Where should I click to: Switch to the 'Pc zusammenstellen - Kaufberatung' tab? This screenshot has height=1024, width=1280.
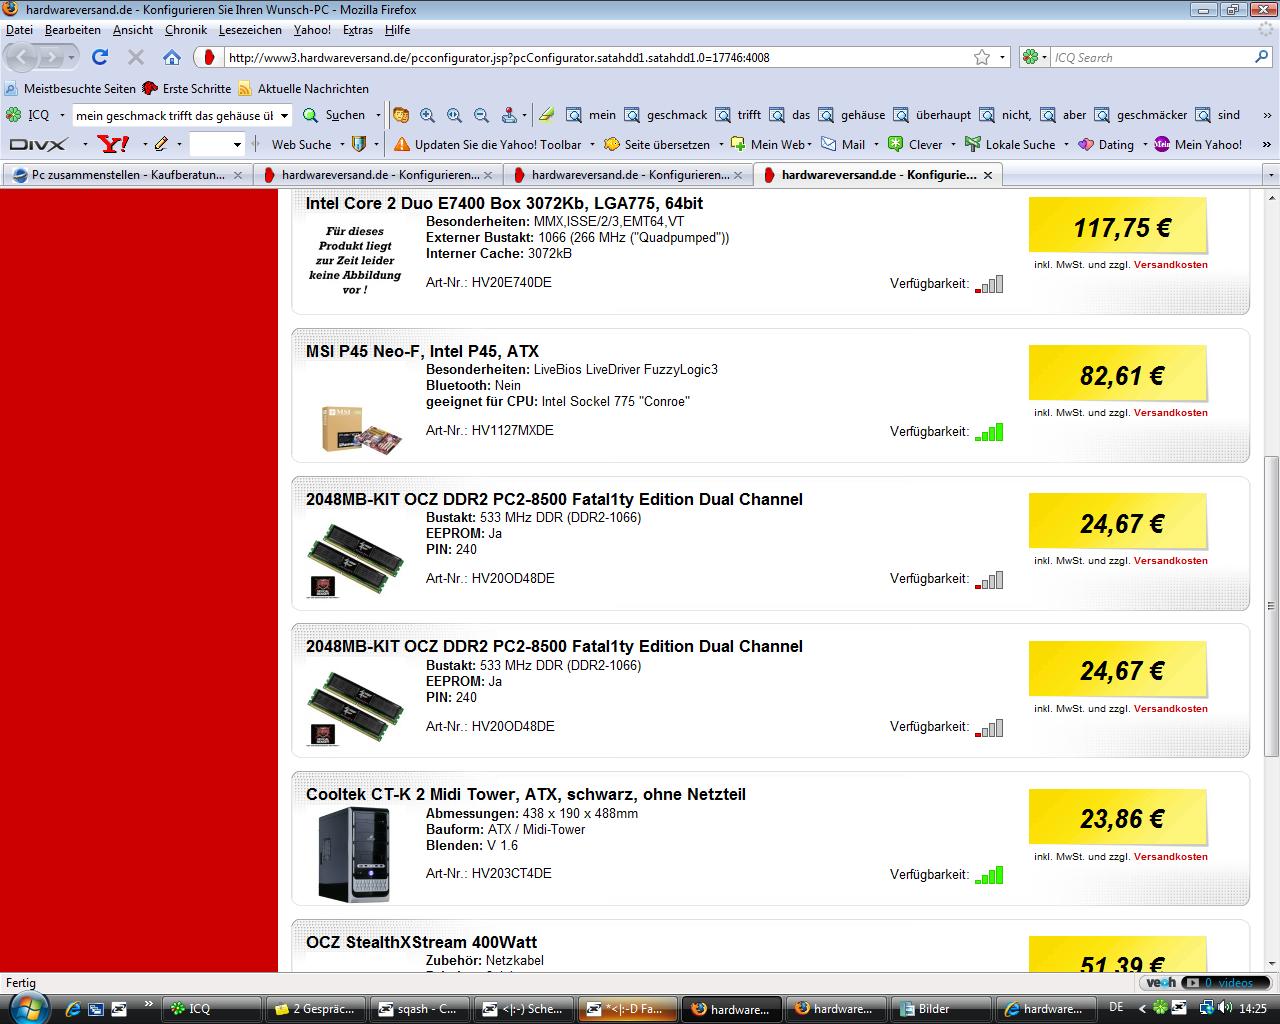click(127, 175)
